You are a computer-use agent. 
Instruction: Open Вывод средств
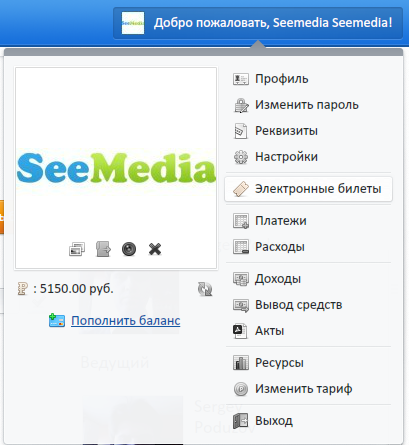coord(298,305)
